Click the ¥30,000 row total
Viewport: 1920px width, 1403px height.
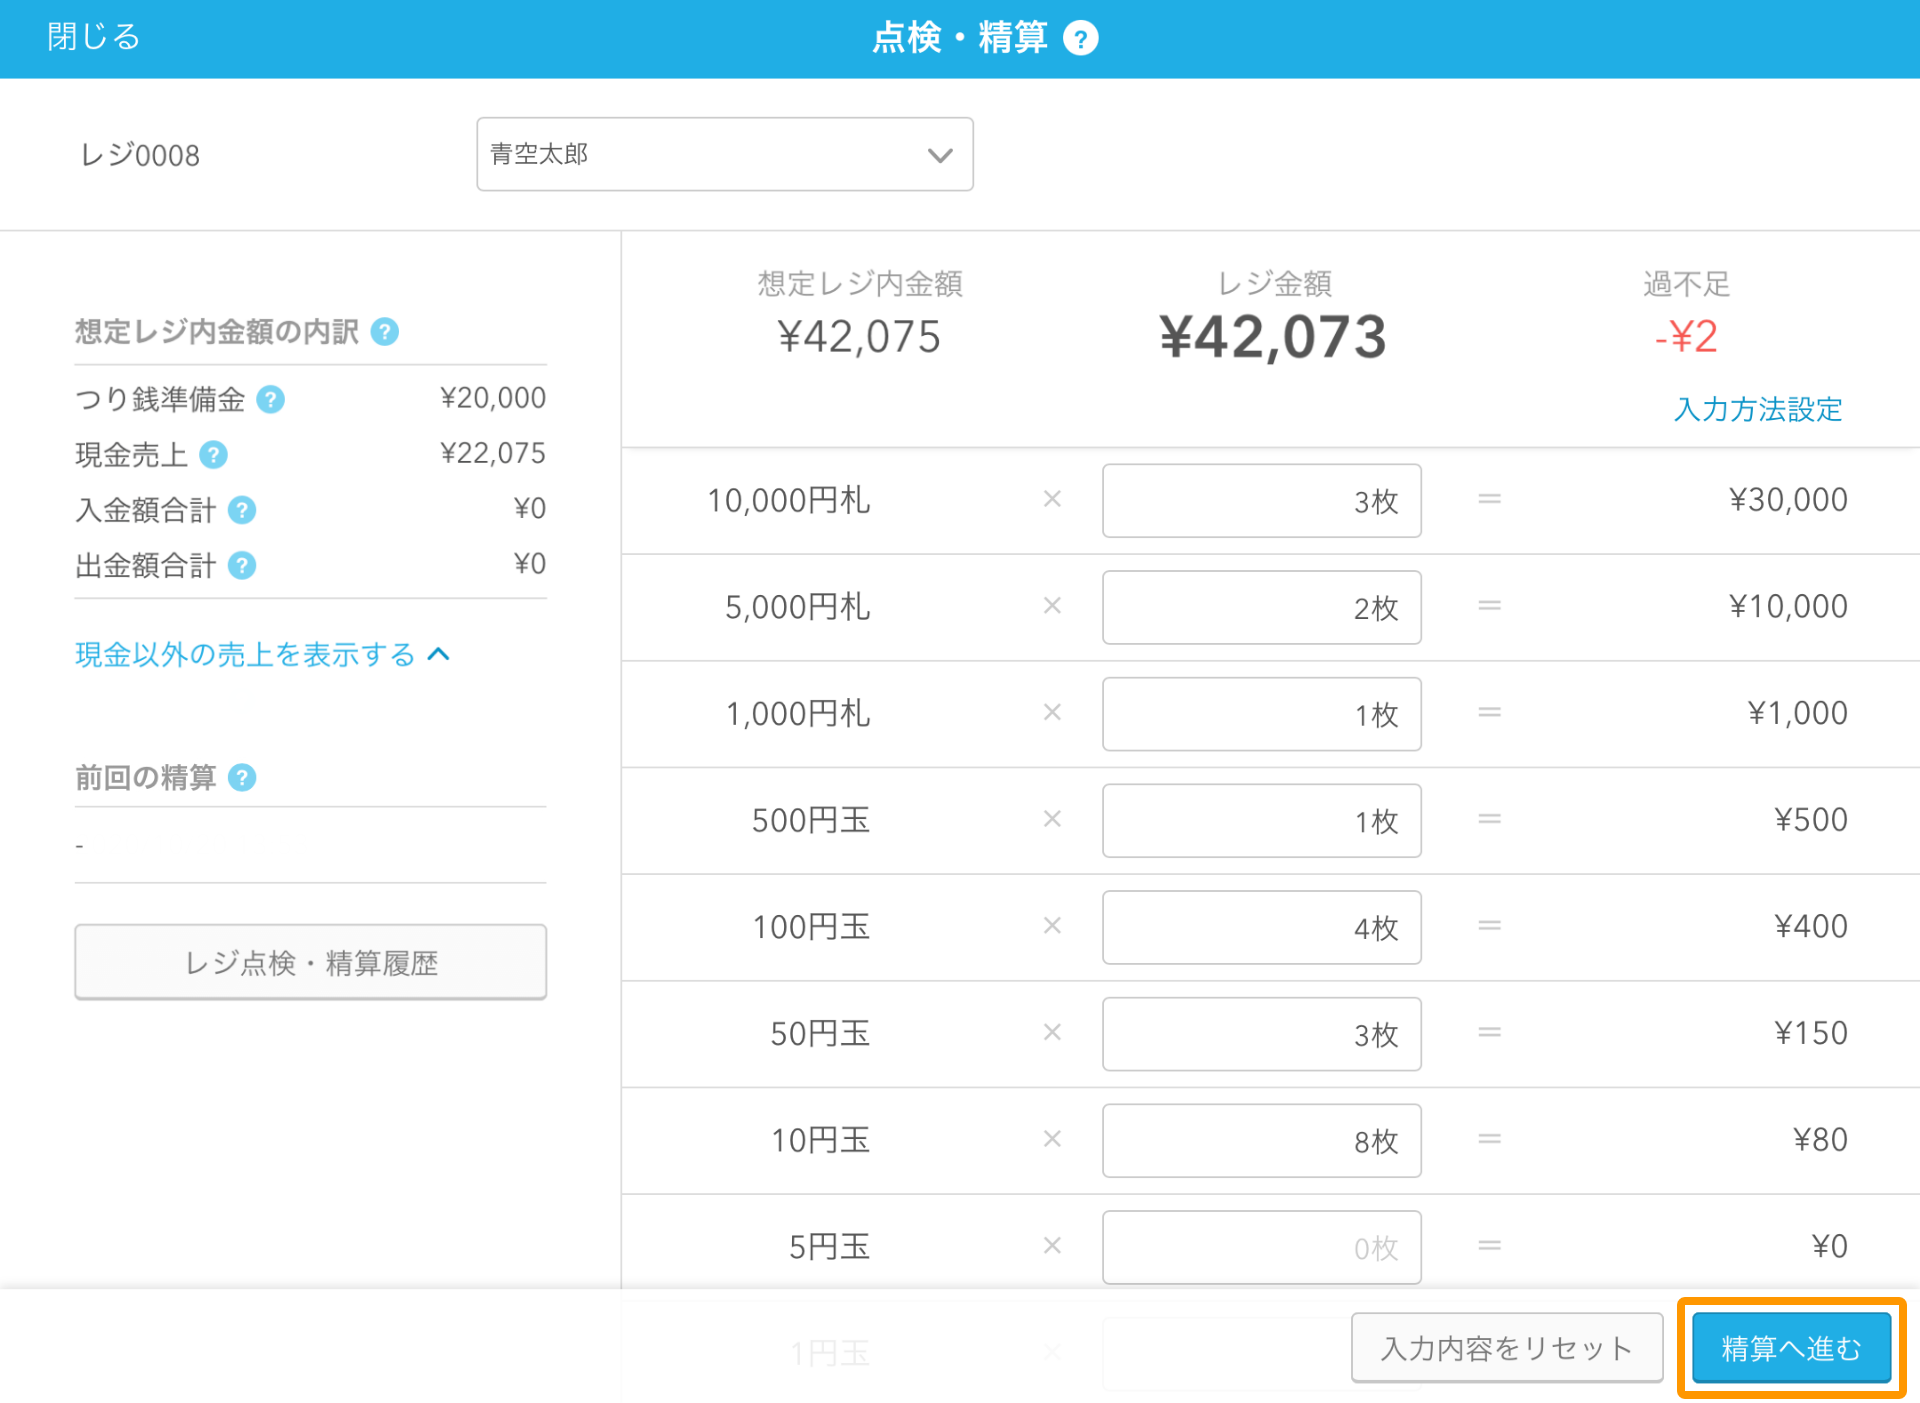[1788, 500]
